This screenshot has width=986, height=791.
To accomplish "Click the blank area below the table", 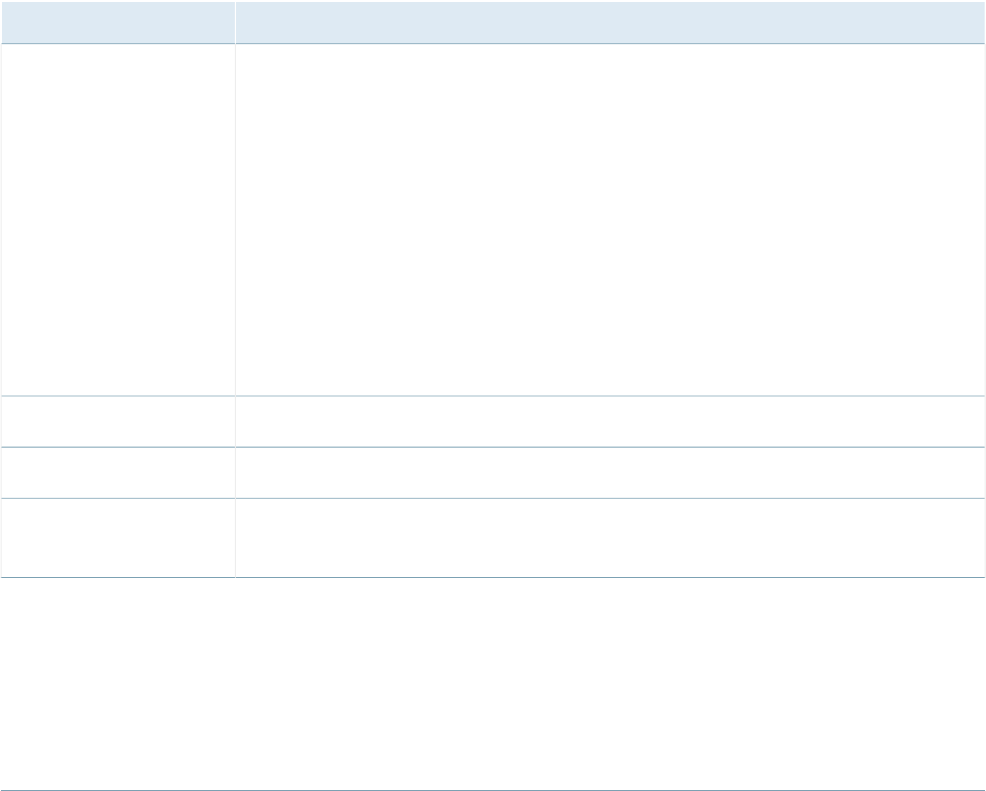I will point(493,682).
